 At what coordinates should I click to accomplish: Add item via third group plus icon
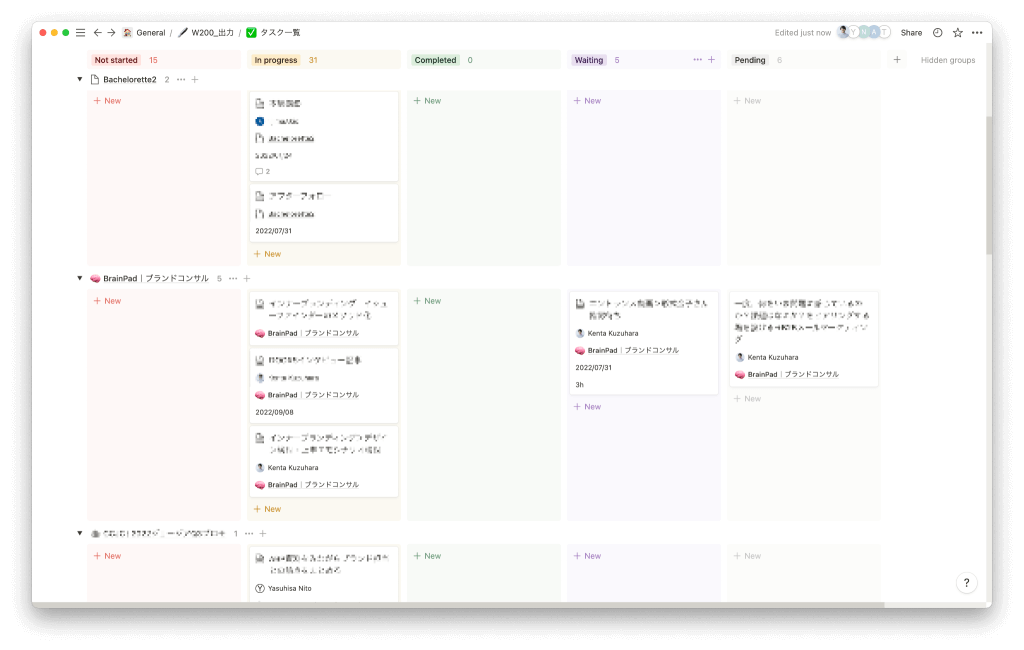pyautogui.click(x=263, y=534)
